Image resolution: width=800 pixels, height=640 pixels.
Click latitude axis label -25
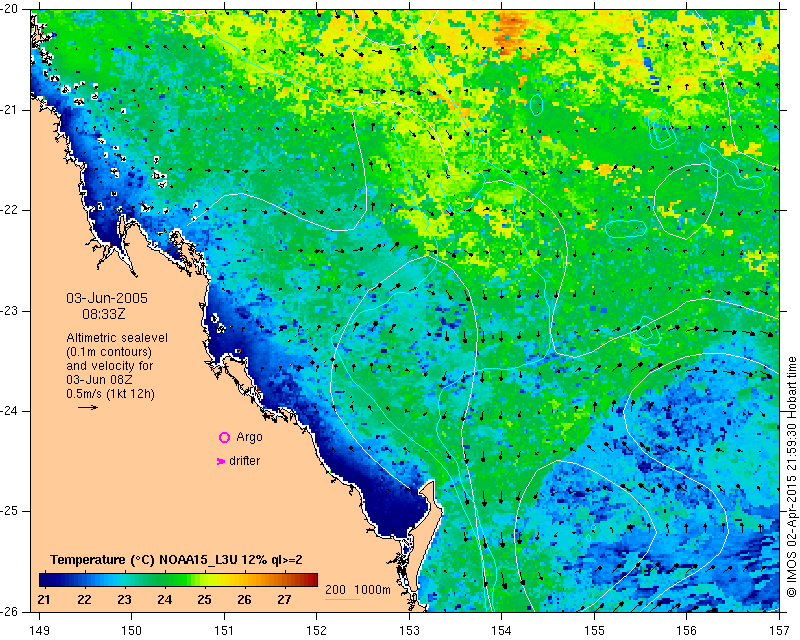pos(9,511)
